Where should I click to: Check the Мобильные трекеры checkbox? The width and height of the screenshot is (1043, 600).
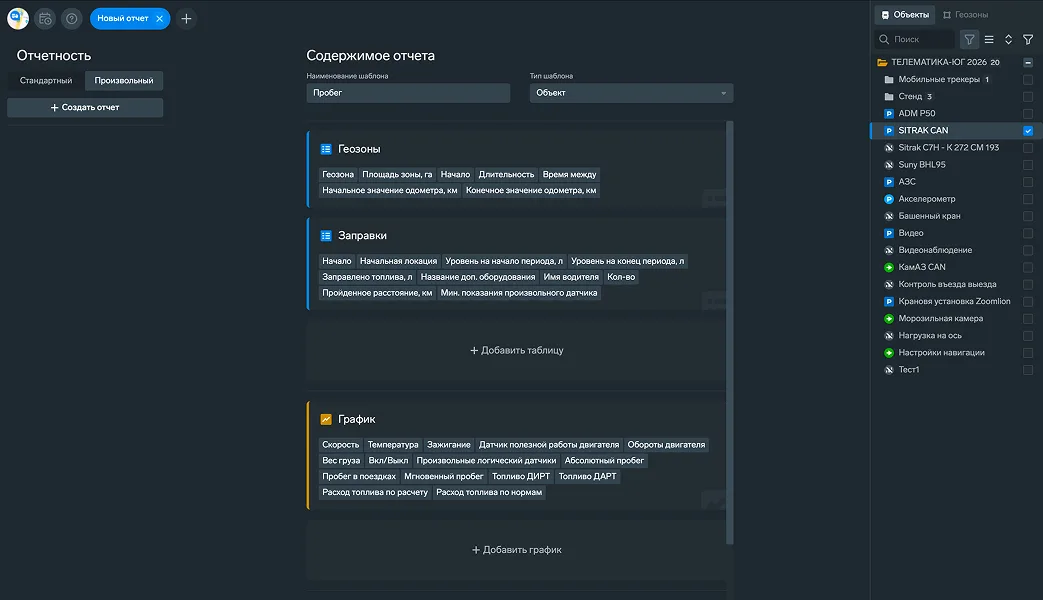[1028, 79]
